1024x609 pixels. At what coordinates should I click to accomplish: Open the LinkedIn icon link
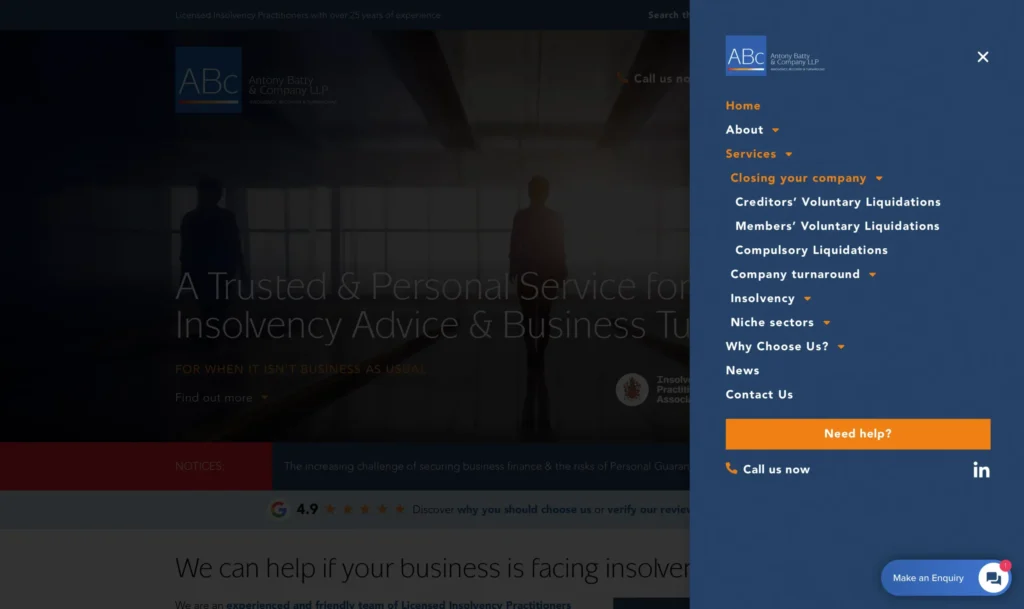click(x=981, y=469)
